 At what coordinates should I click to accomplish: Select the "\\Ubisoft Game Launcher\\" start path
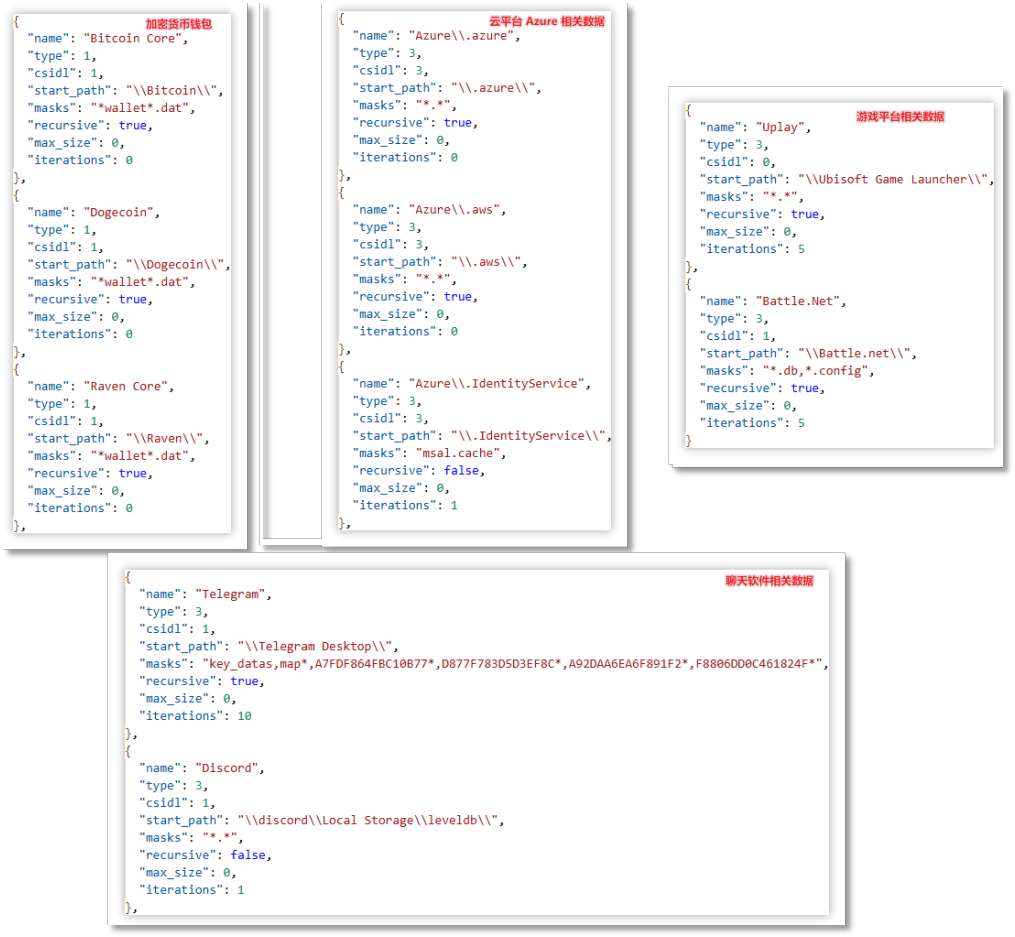point(893,179)
